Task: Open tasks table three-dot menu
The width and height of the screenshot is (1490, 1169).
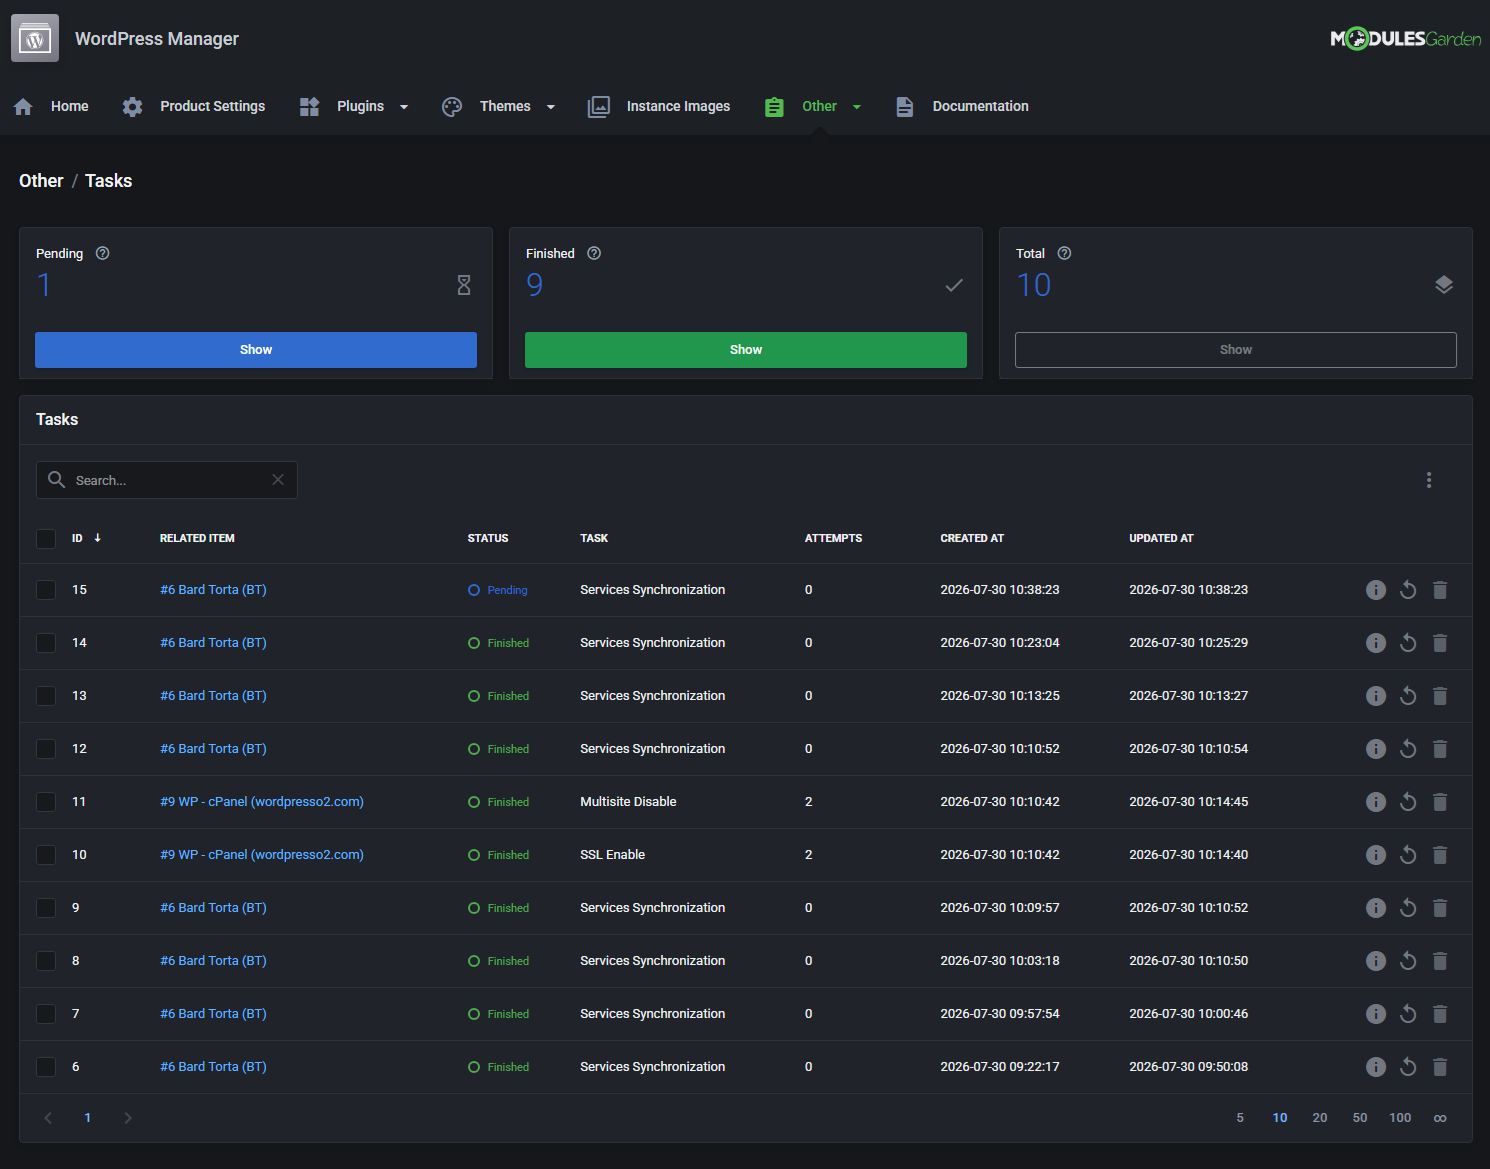Action: click(x=1429, y=480)
